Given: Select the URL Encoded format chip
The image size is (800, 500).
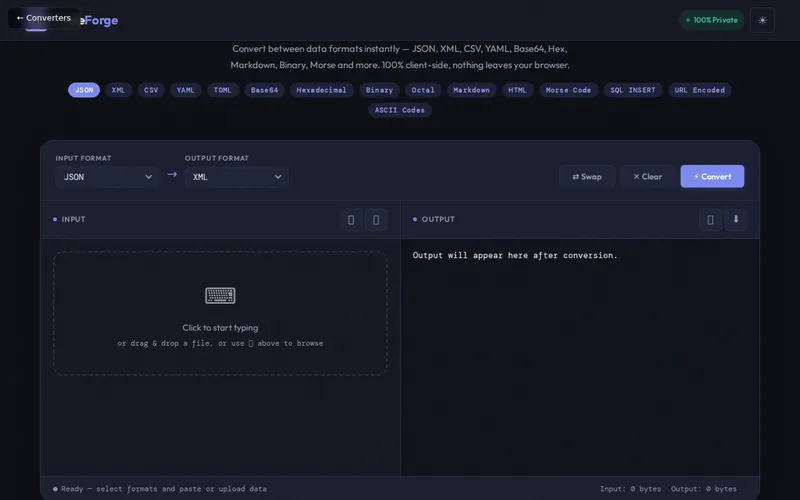Looking at the screenshot, I should [699, 90].
